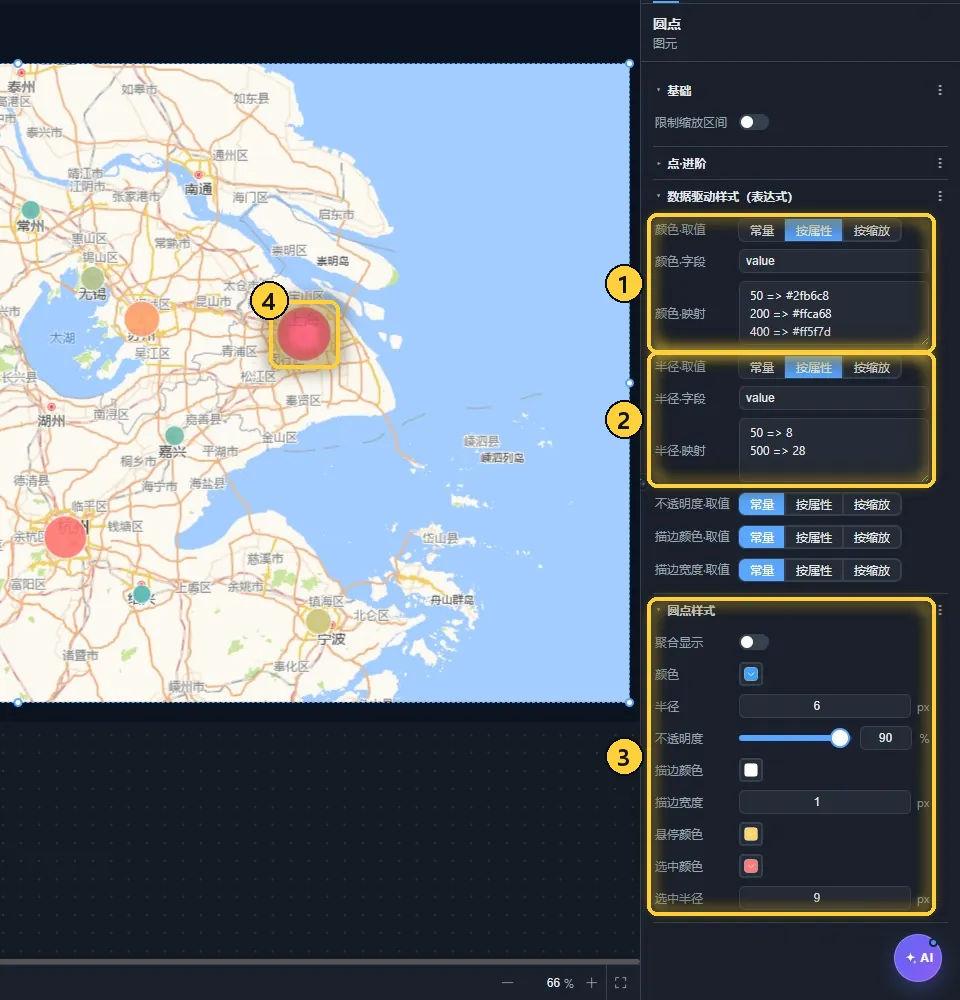Expand the 点·进阶 section

658,163
